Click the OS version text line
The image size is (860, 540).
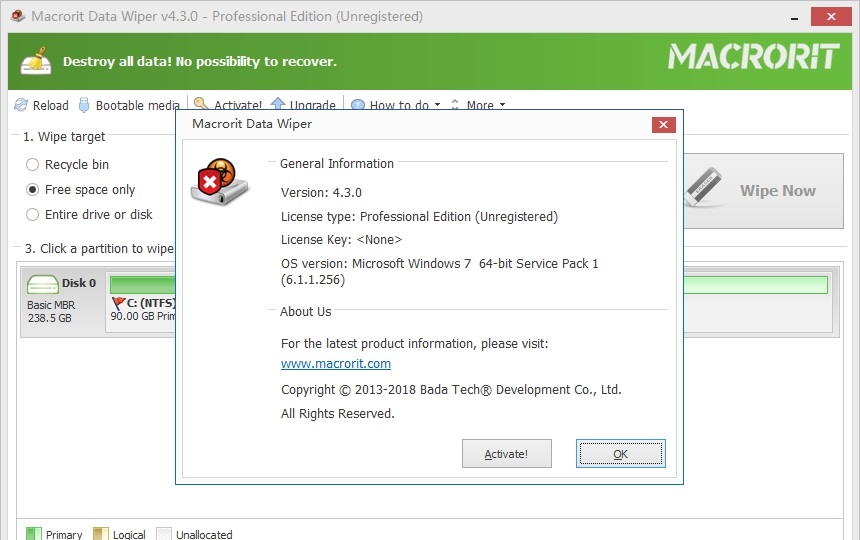click(x=440, y=271)
